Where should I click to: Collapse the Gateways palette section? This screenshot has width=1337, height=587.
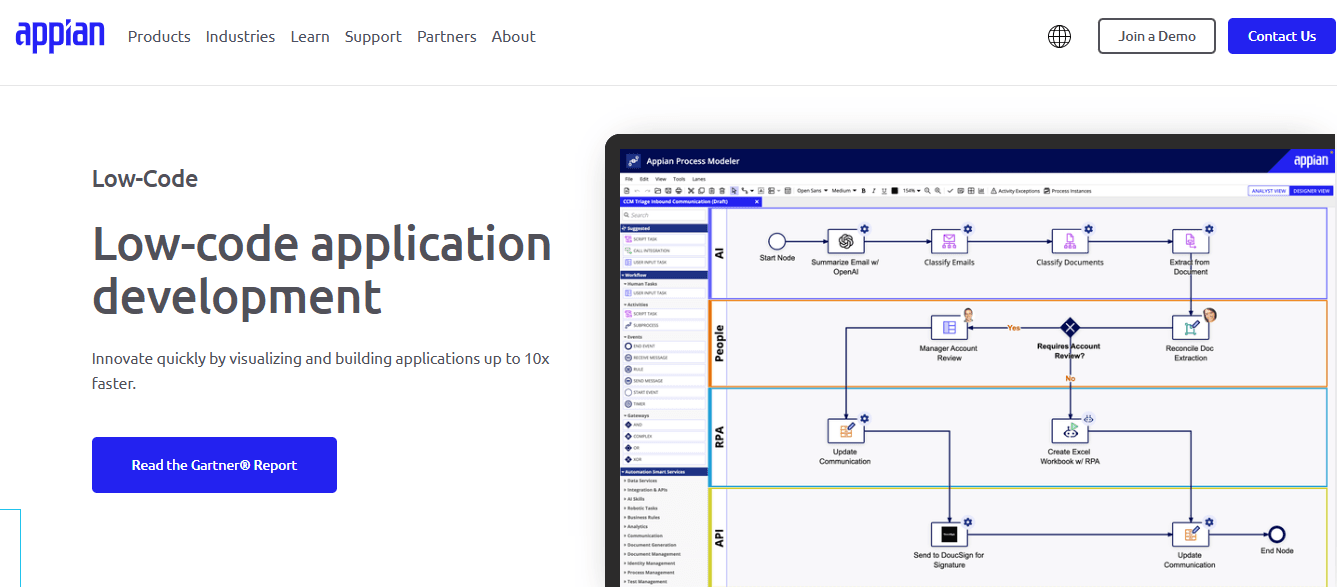click(x=637, y=415)
